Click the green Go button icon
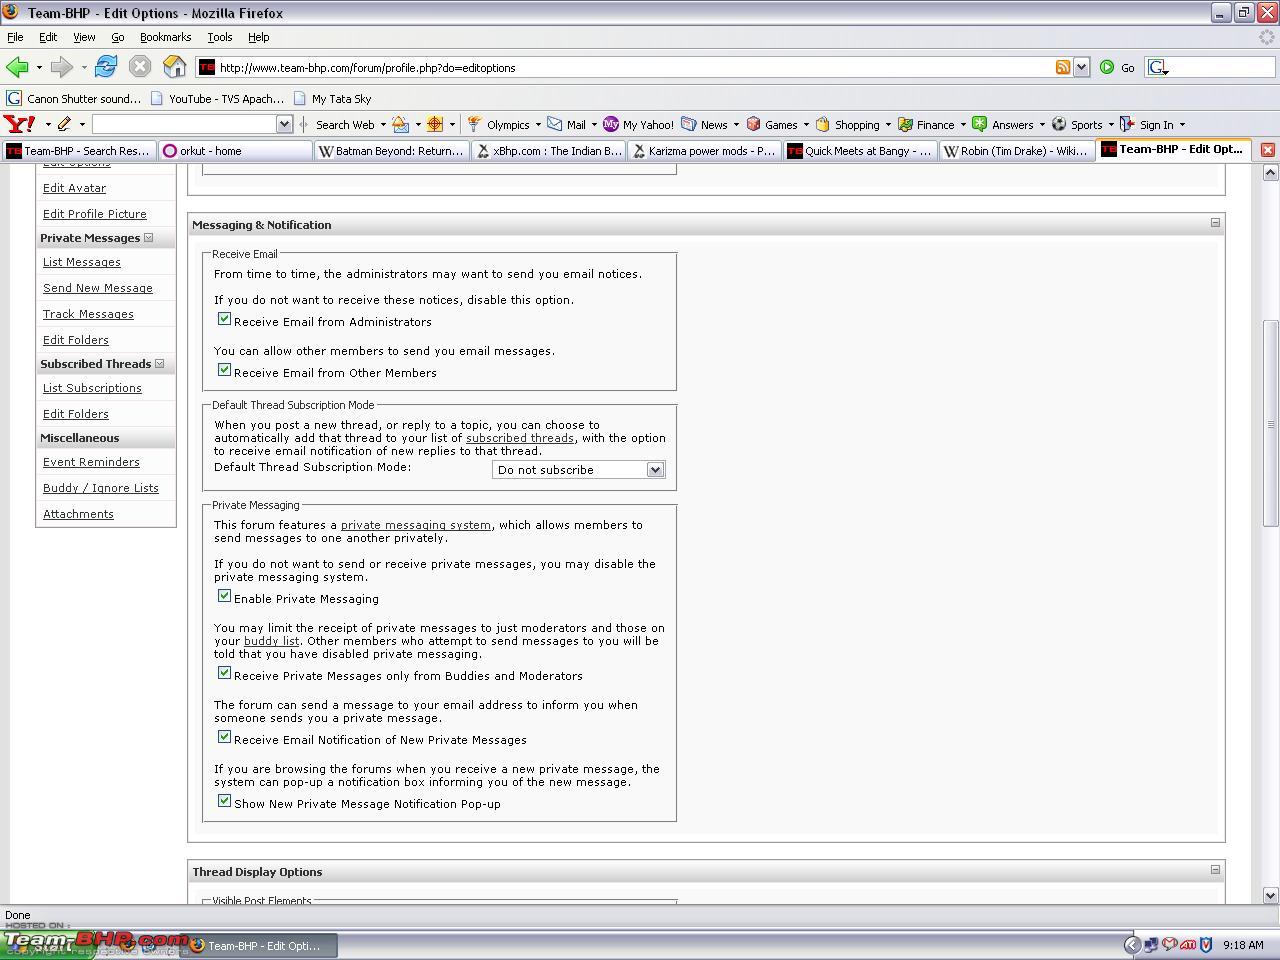This screenshot has width=1280, height=960. (1107, 67)
